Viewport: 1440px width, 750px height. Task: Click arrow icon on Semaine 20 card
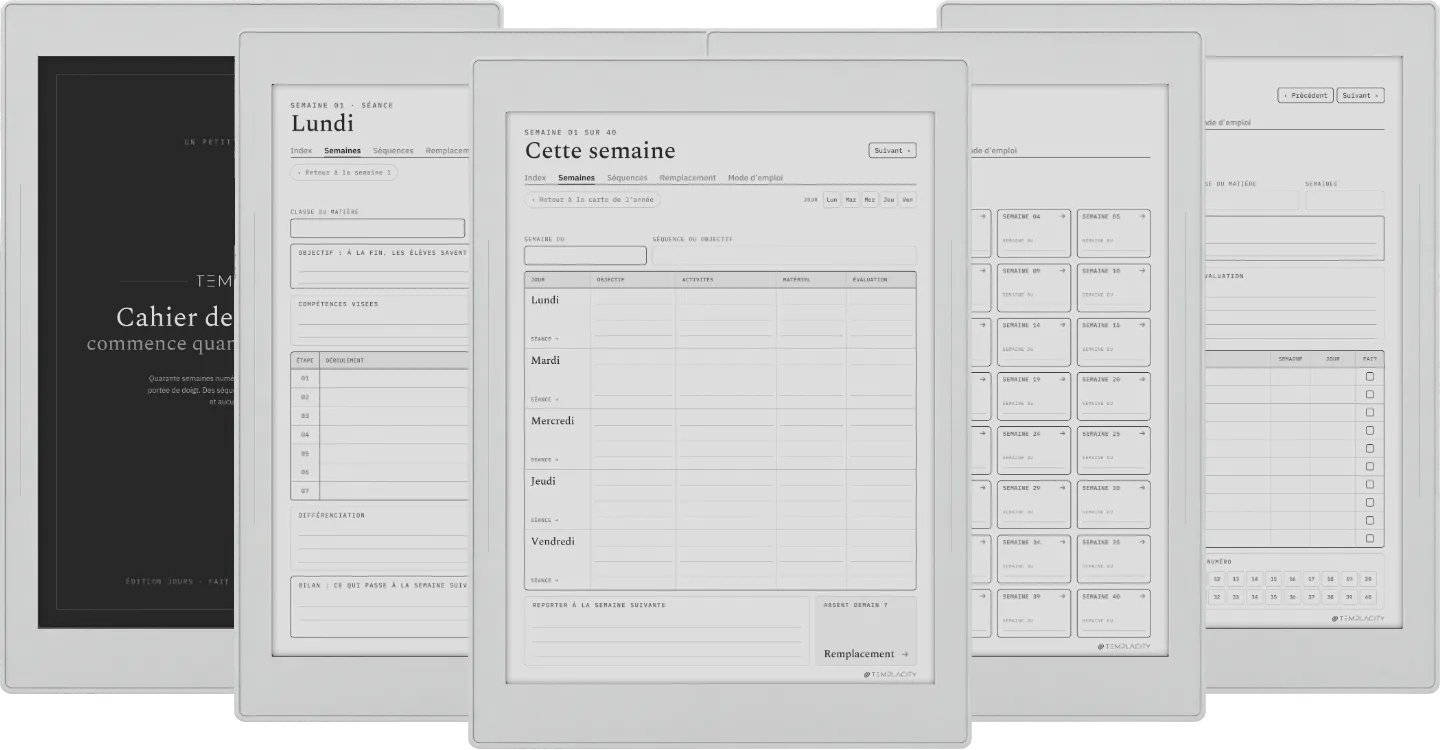(x=1141, y=379)
